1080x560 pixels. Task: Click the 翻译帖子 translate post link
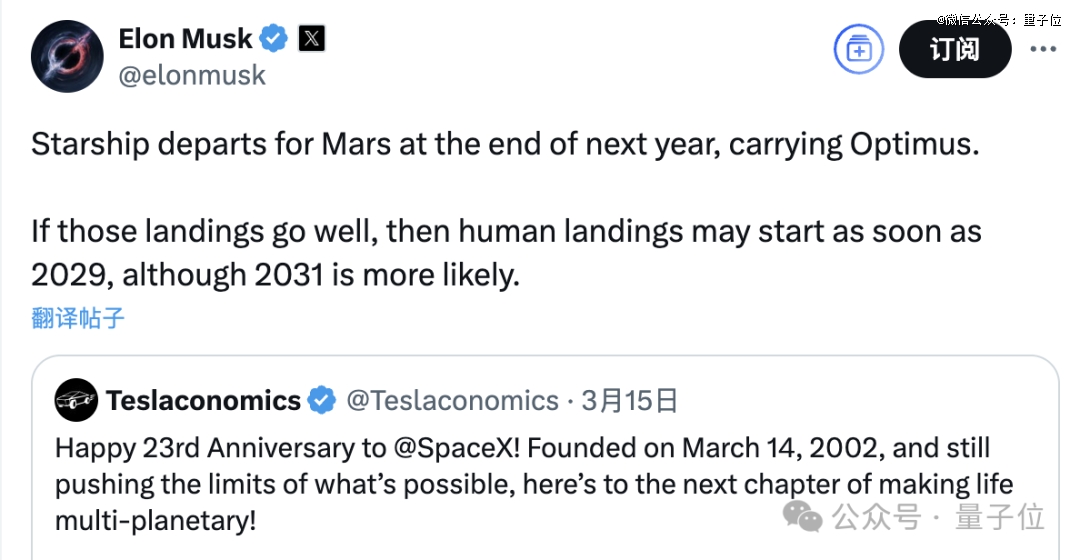click(x=78, y=318)
